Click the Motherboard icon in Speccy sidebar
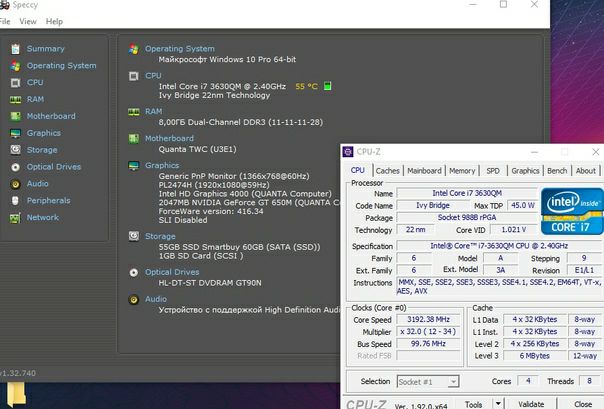 coord(15,116)
